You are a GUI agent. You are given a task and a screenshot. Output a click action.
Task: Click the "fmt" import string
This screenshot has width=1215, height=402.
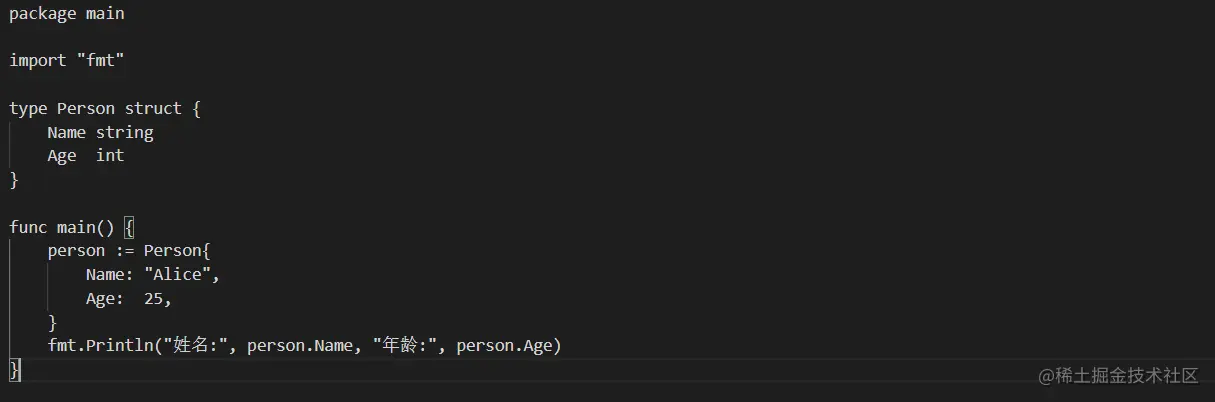[x=99, y=61]
